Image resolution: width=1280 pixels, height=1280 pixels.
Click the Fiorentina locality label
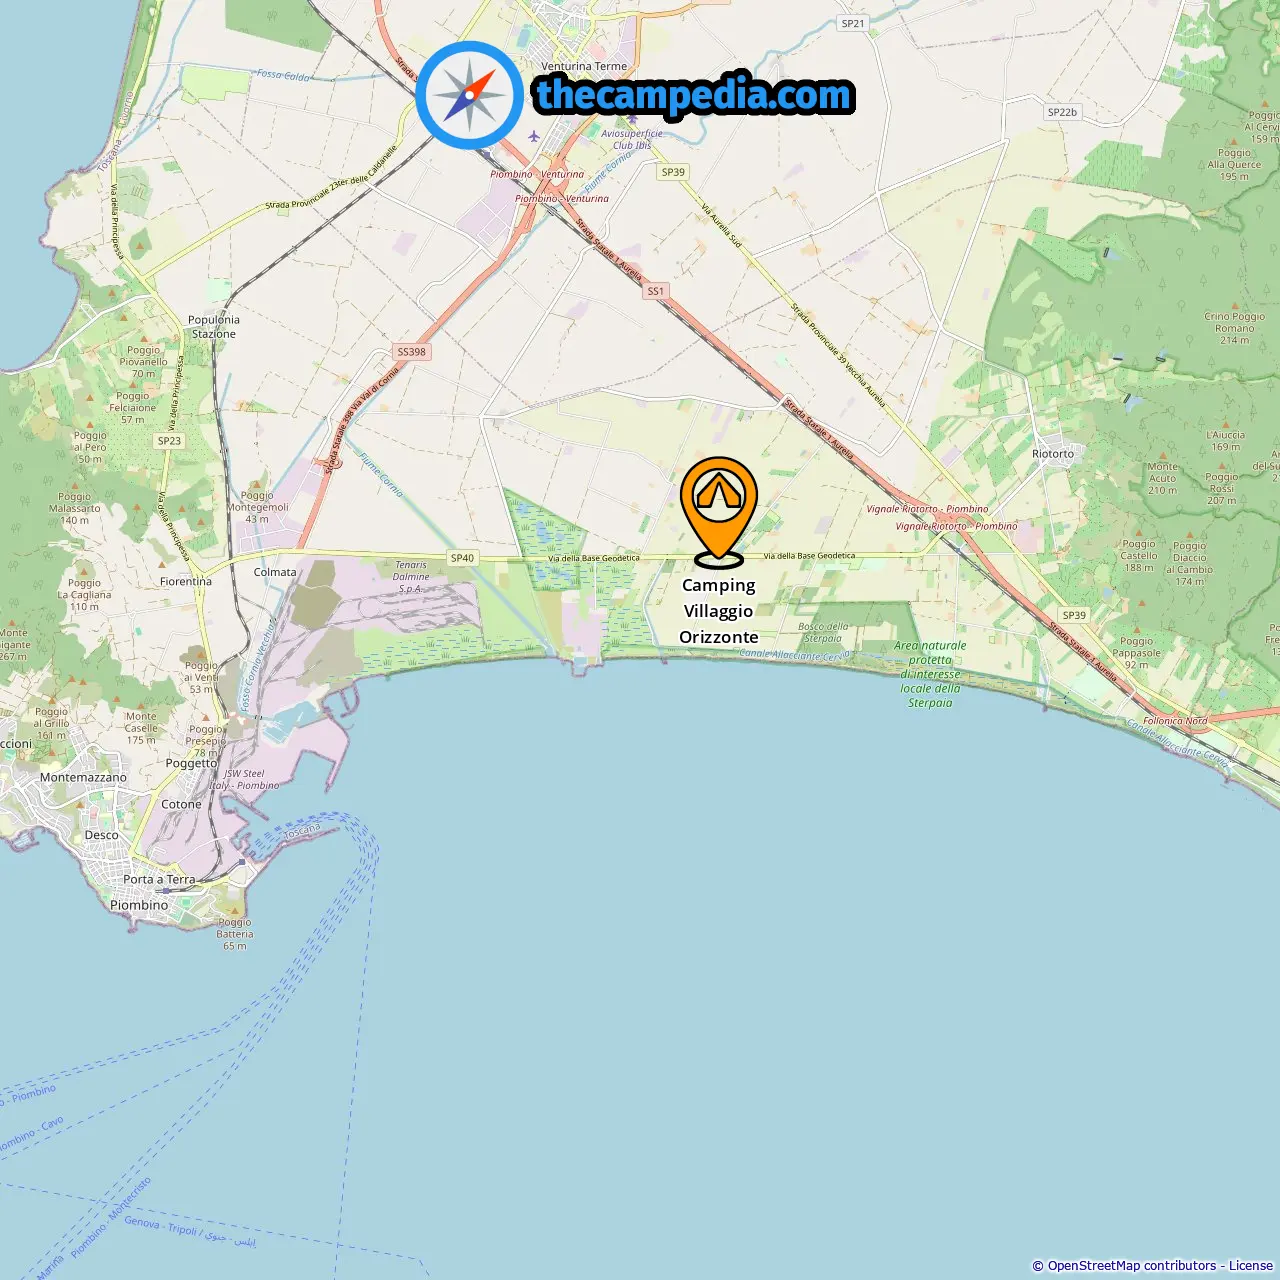[x=186, y=581]
